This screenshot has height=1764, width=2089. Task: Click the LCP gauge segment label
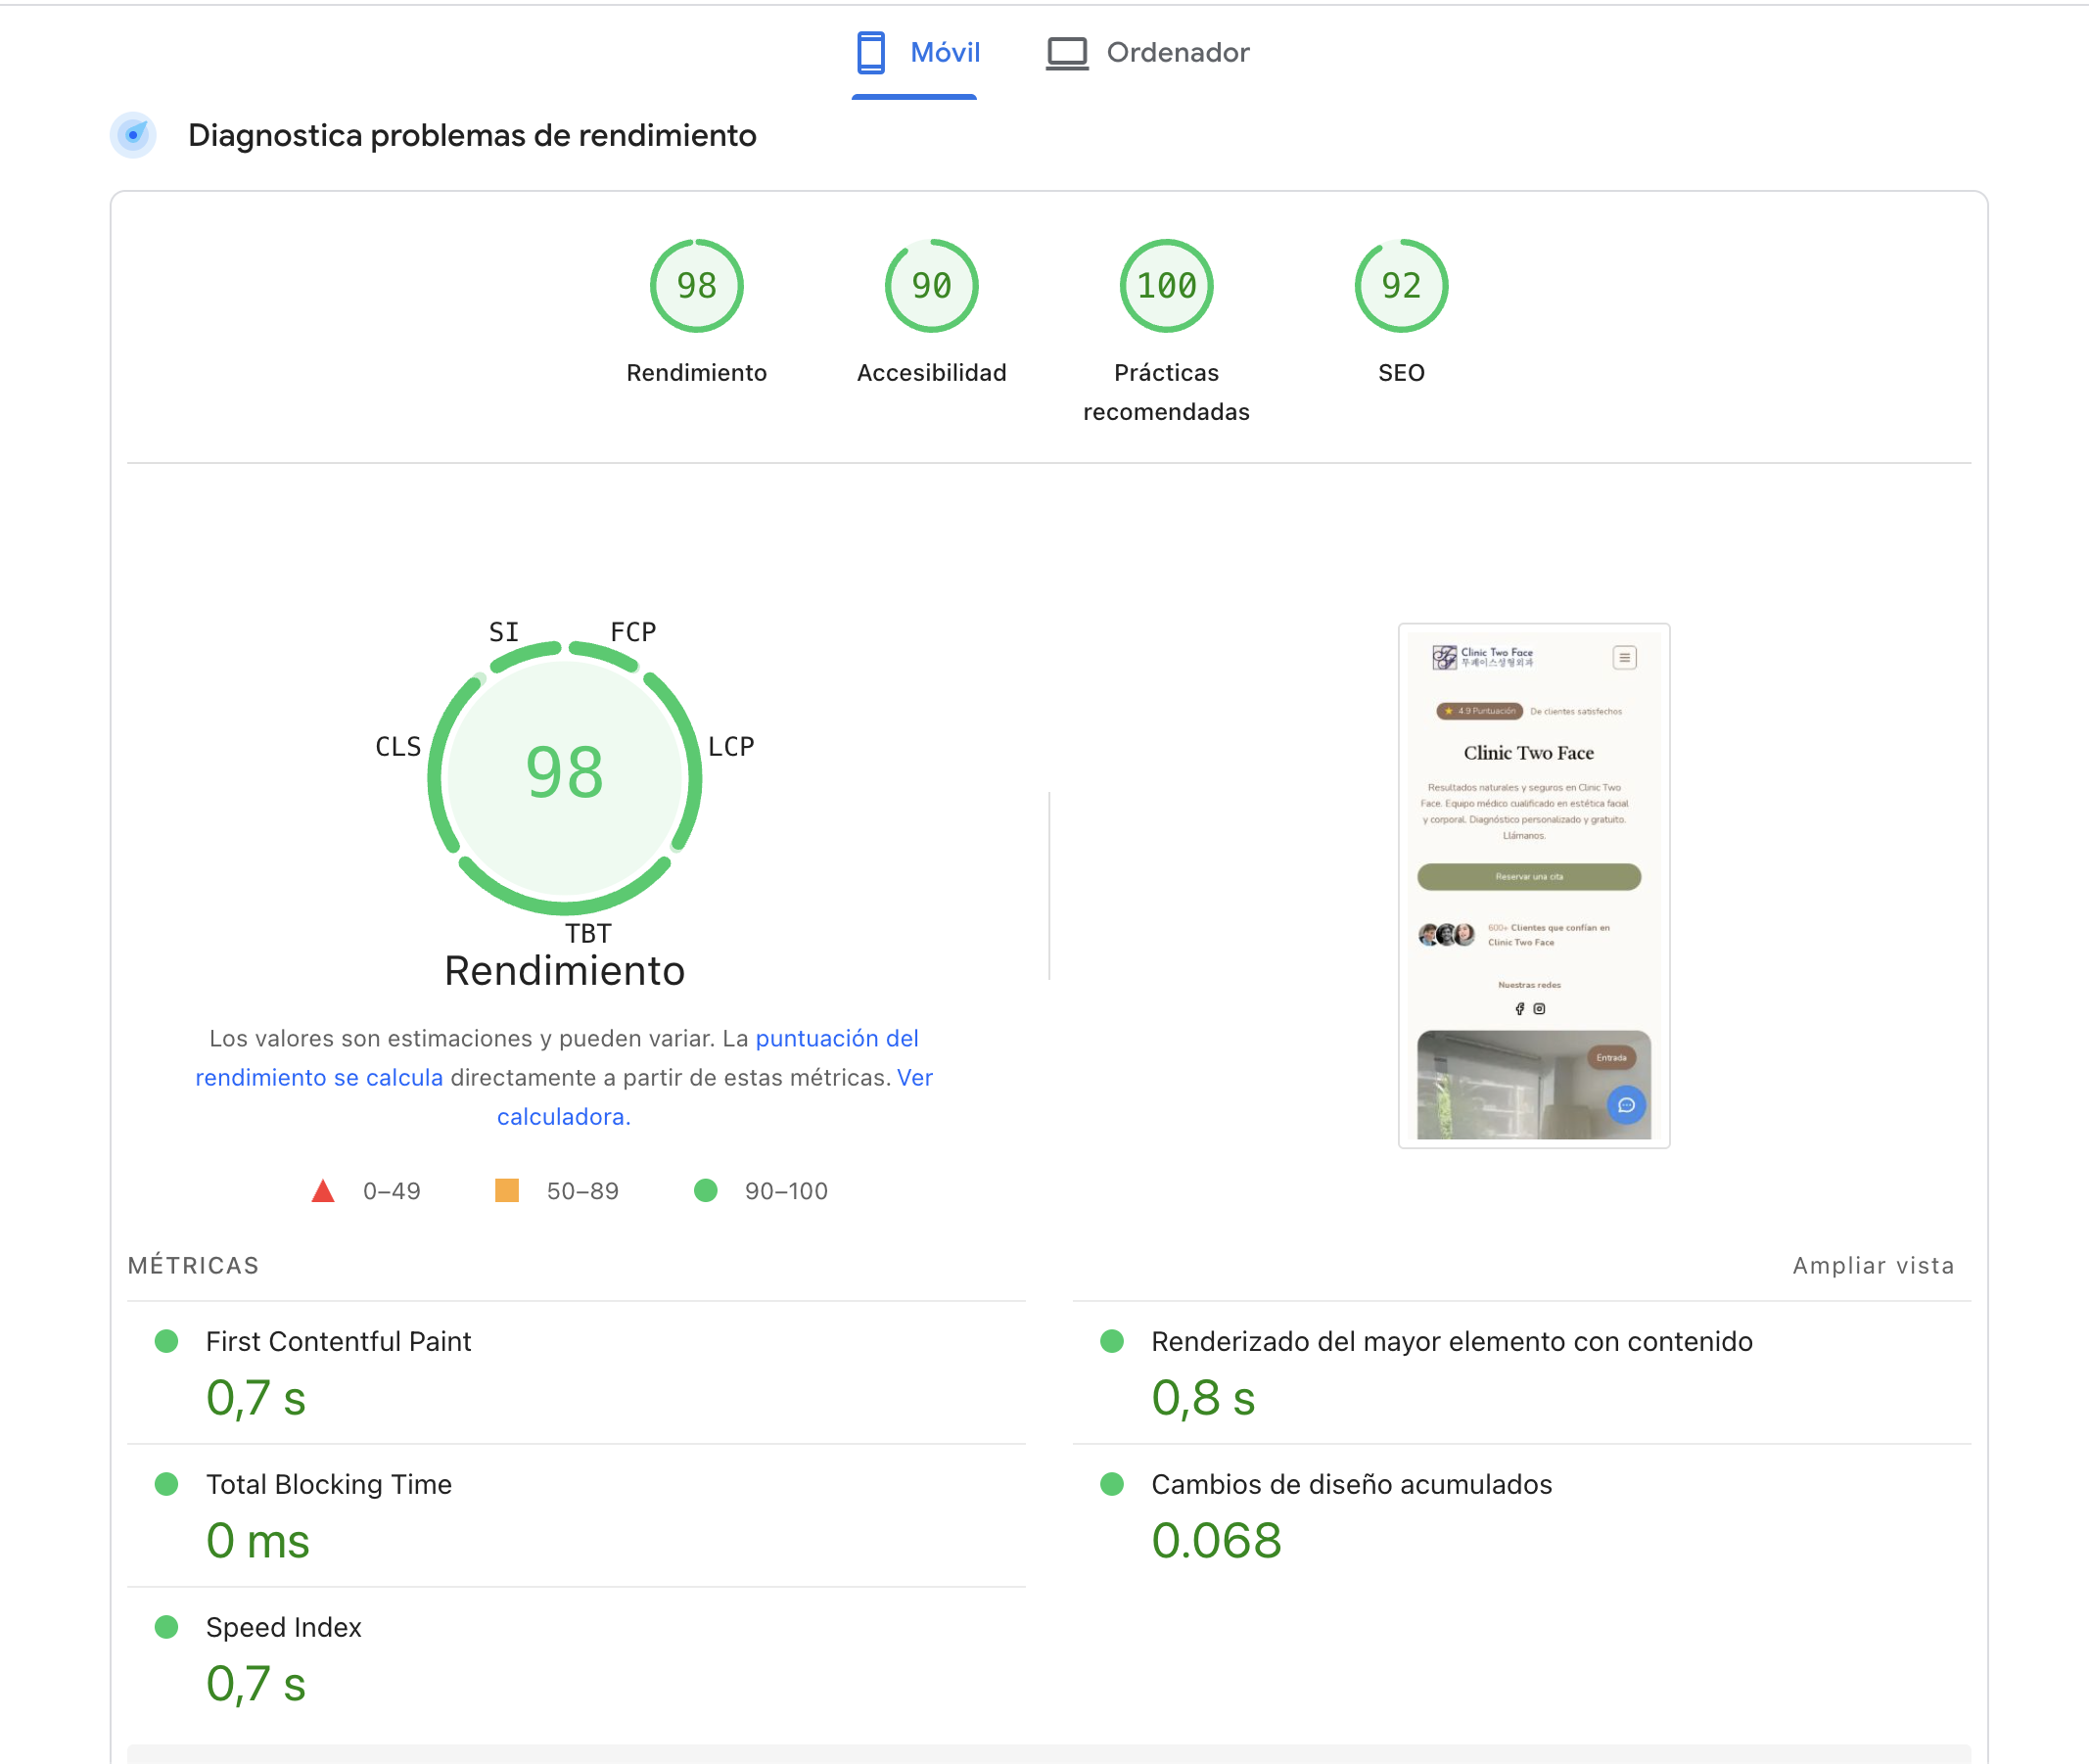pos(731,747)
